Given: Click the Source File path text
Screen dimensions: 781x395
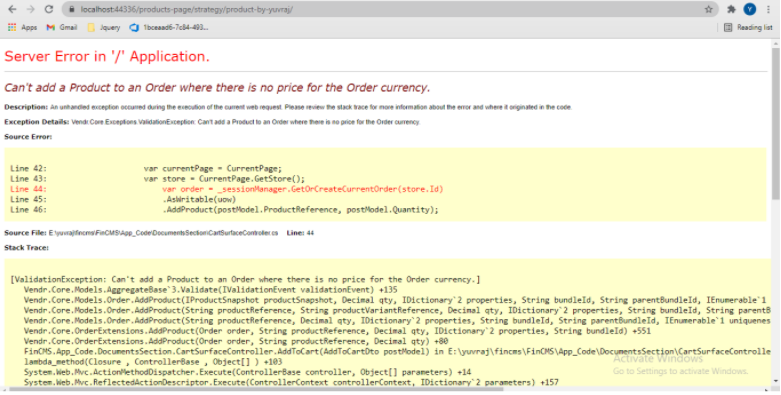Looking at the screenshot, I should (x=163, y=233).
